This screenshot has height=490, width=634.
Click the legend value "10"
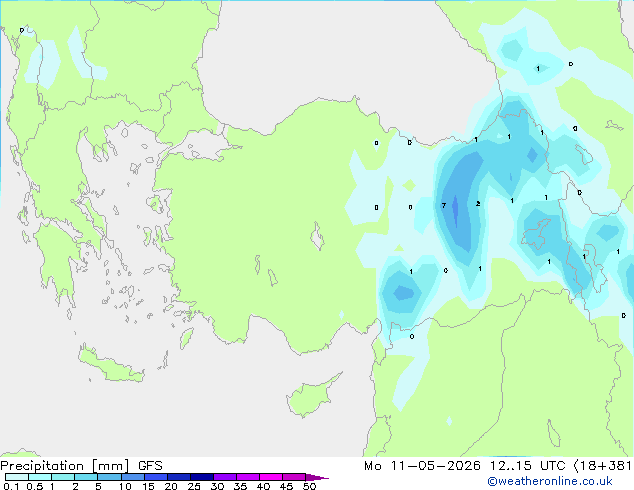[x=125, y=486]
